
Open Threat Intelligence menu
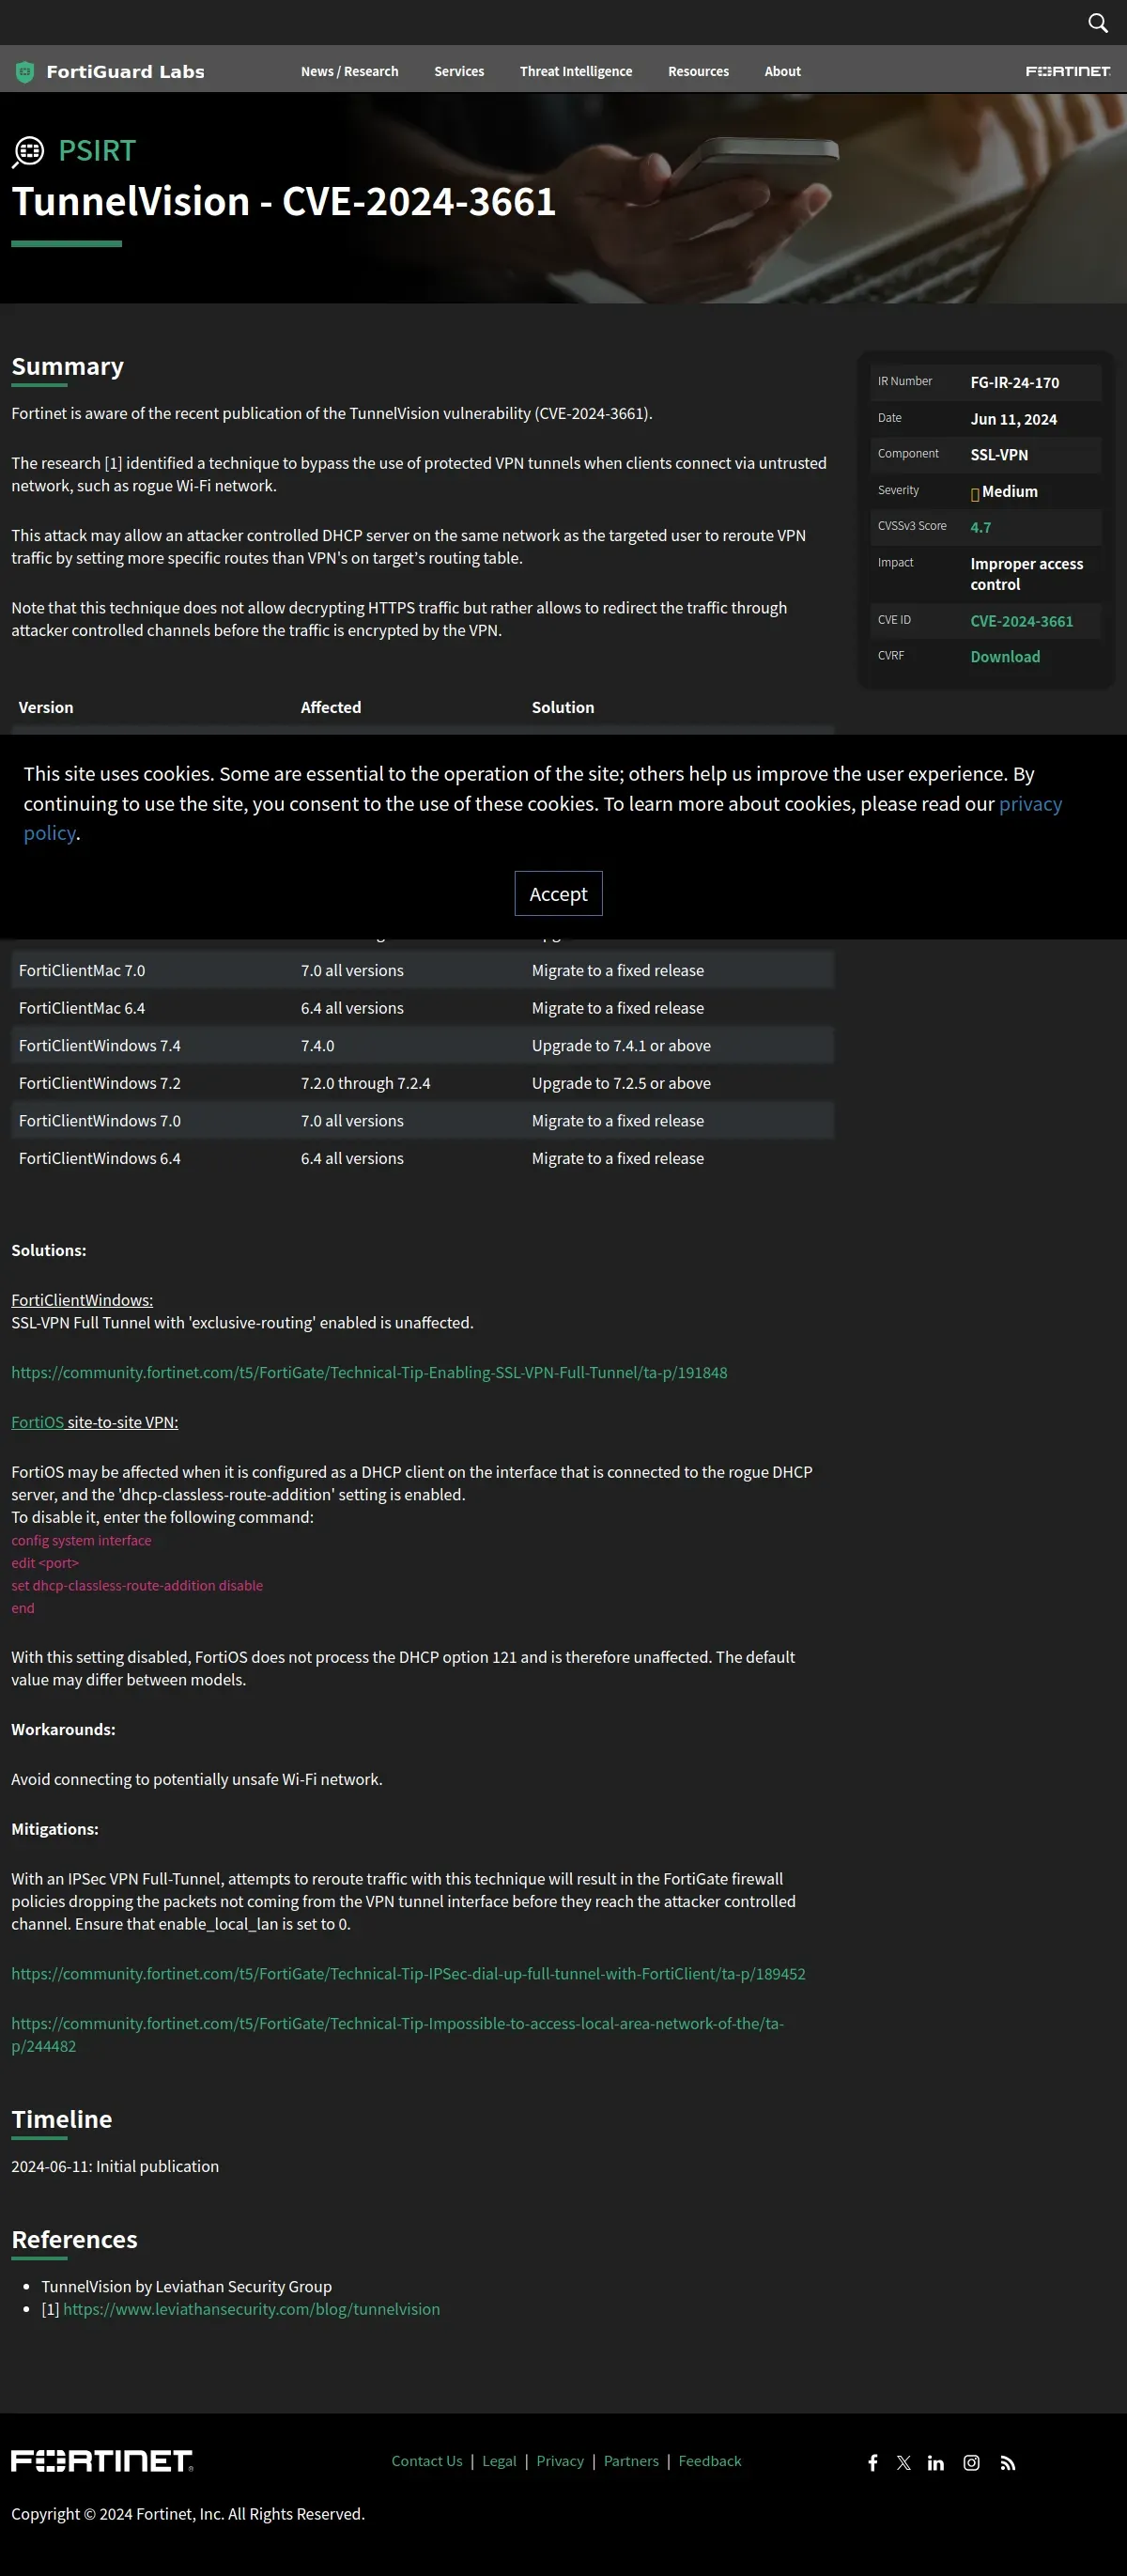pyautogui.click(x=576, y=71)
